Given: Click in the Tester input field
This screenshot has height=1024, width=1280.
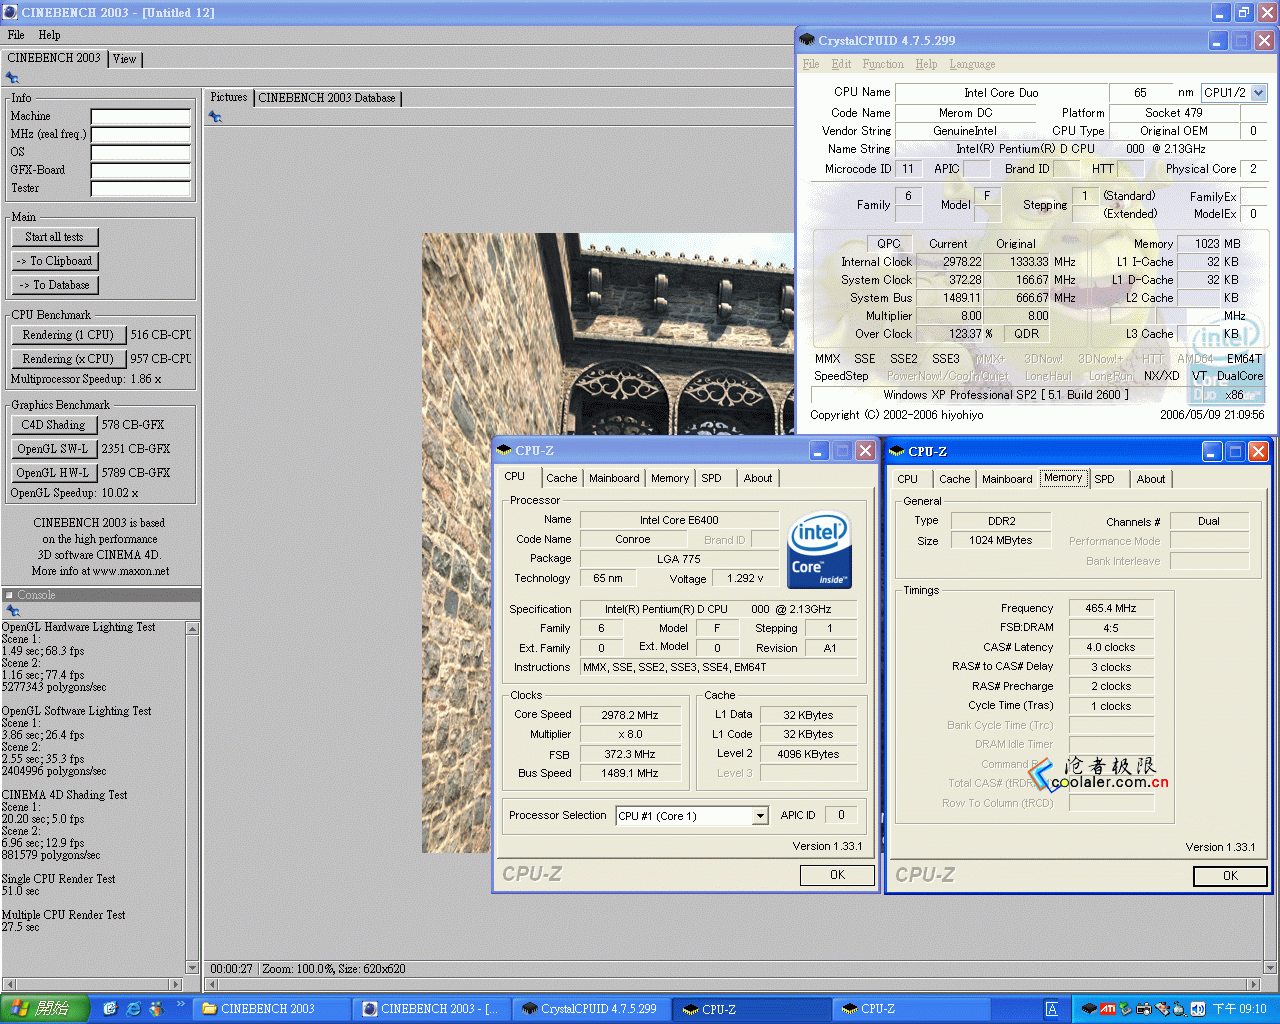Looking at the screenshot, I should (x=141, y=189).
